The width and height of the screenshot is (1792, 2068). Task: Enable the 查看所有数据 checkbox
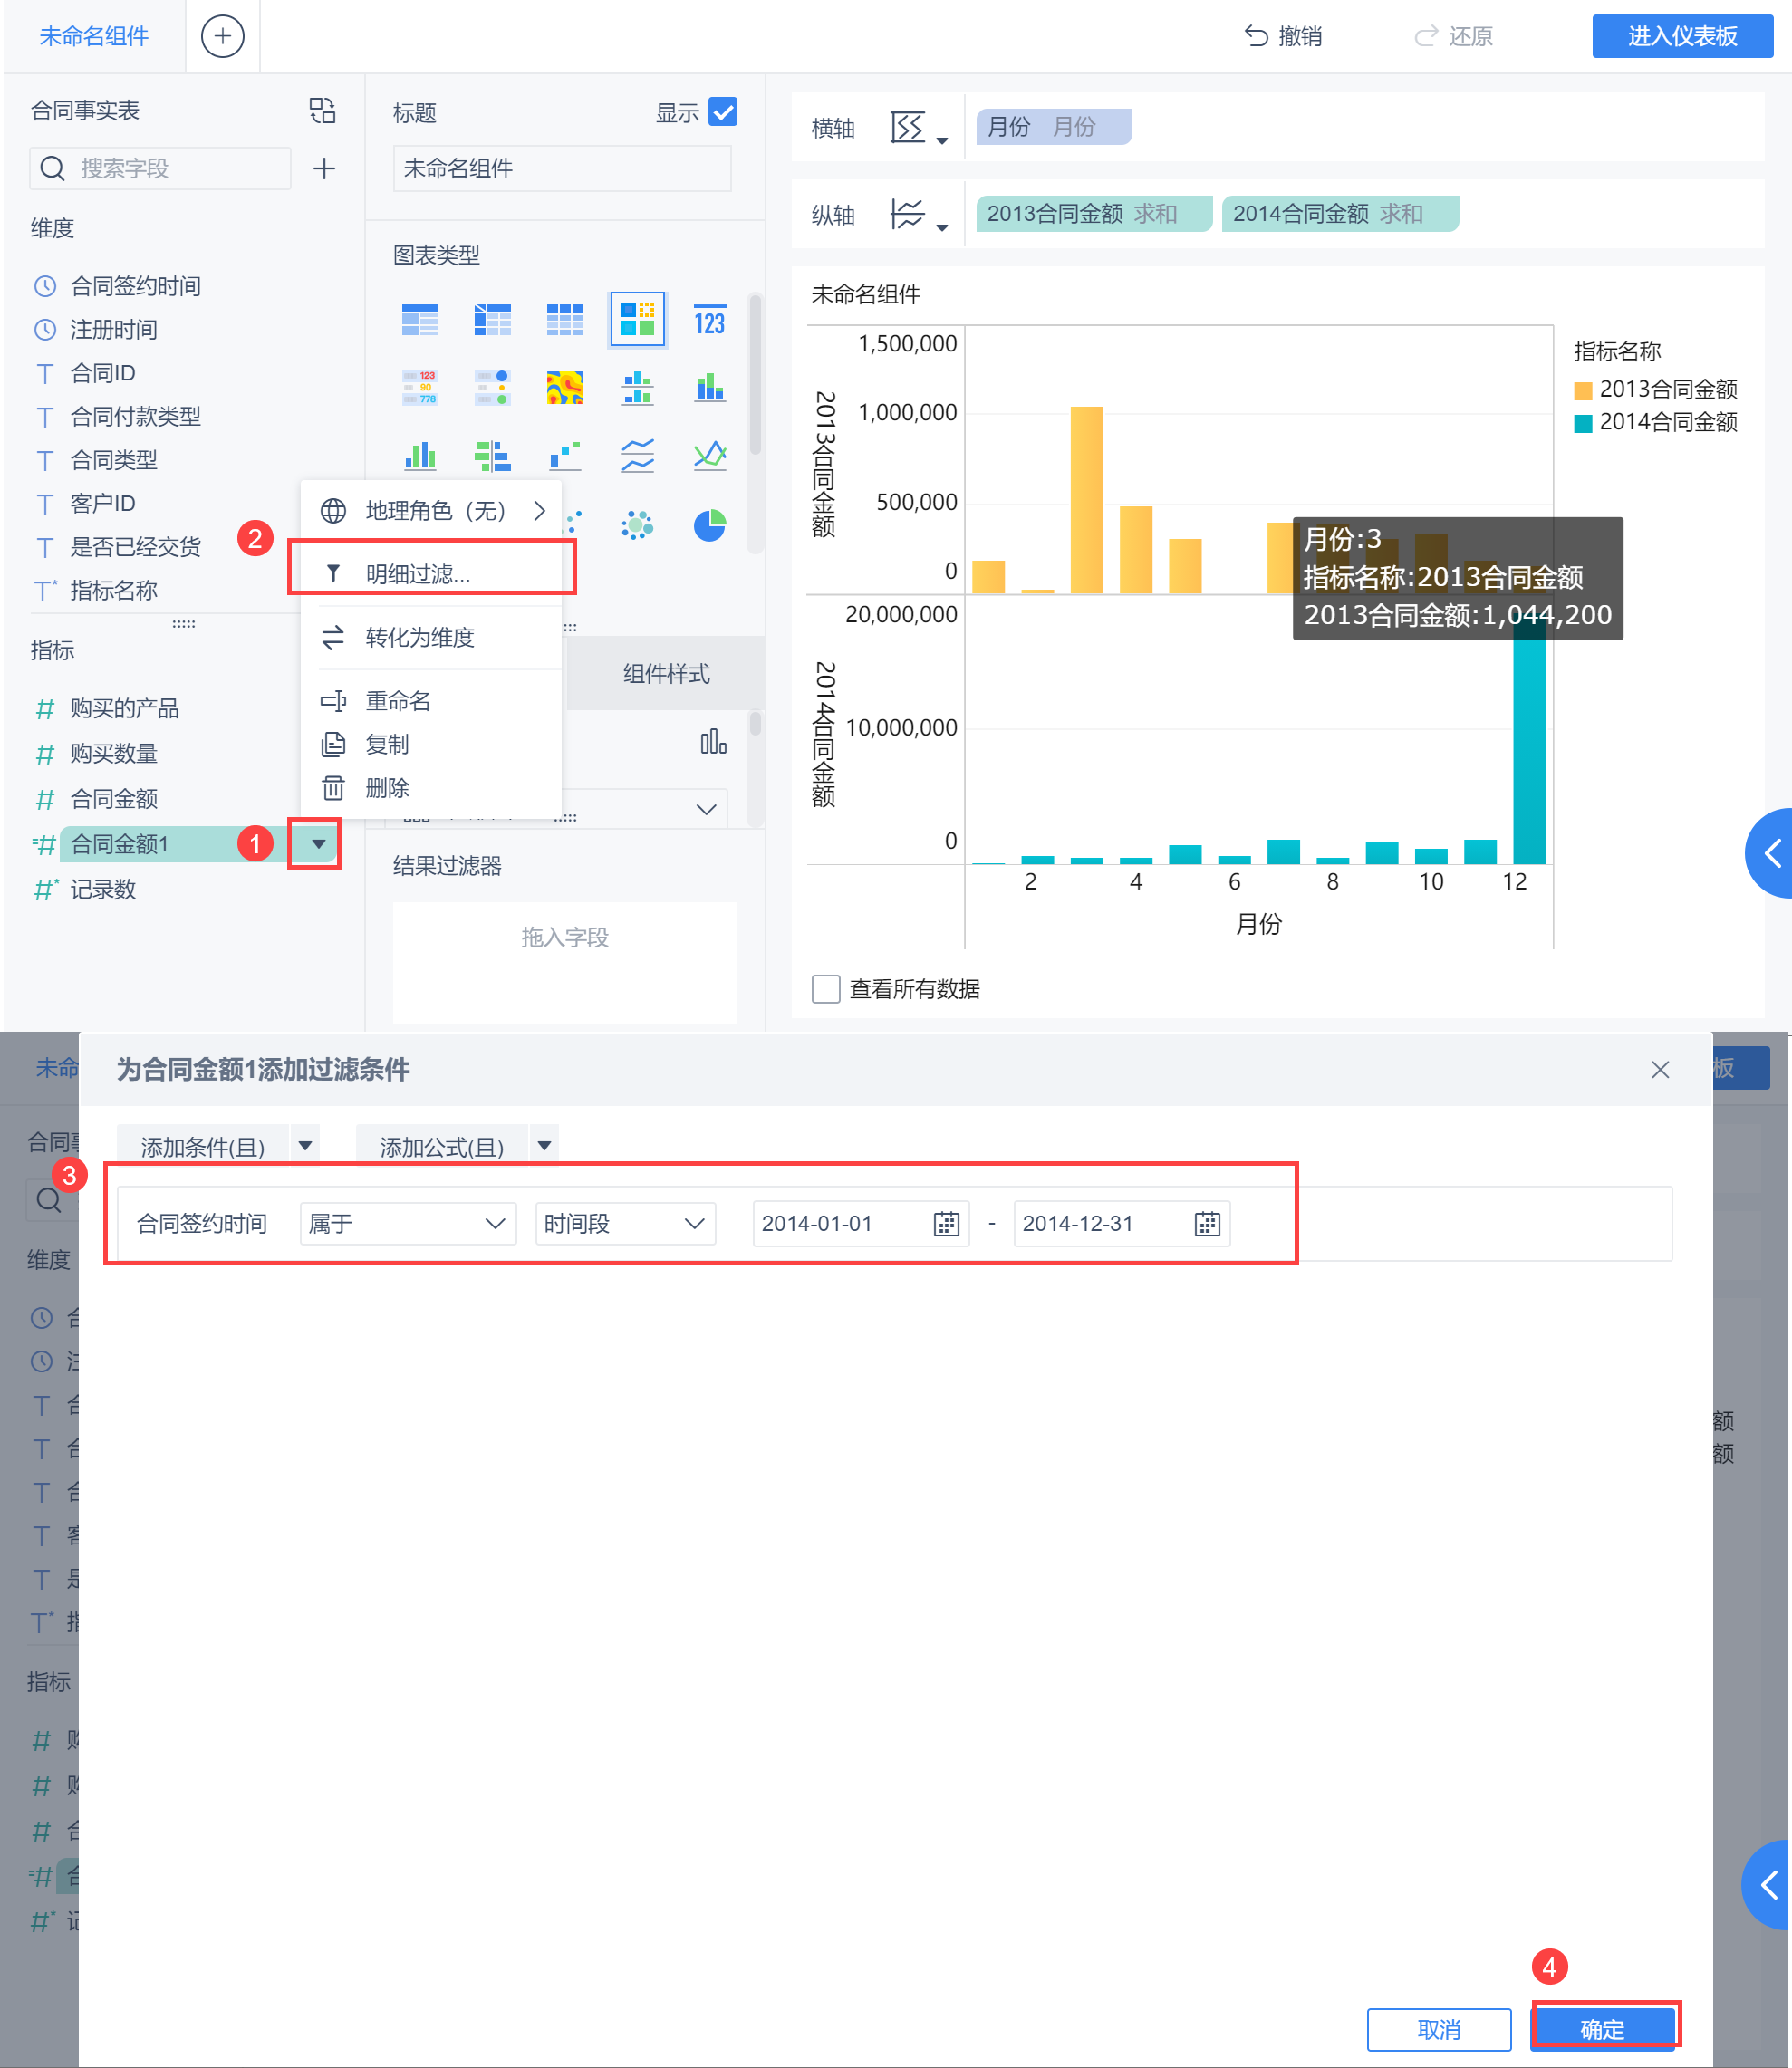click(826, 989)
